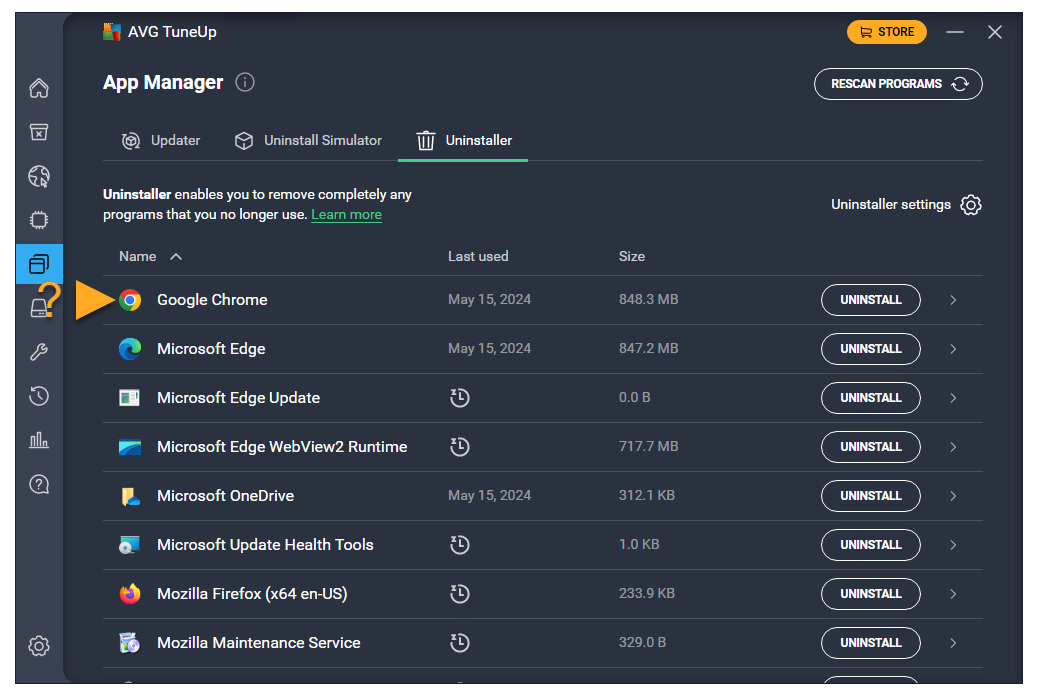The height and width of the screenshot is (695, 1038).
Task: Click the wrench tools sidebar icon
Action: click(x=39, y=352)
